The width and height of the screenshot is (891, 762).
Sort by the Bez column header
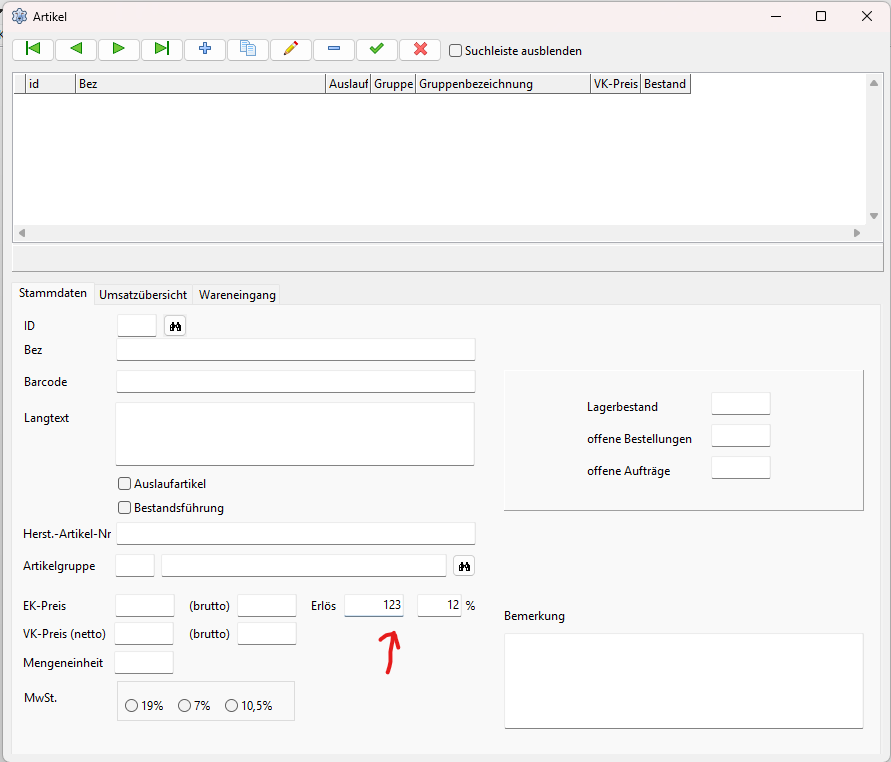pyautogui.click(x=200, y=84)
